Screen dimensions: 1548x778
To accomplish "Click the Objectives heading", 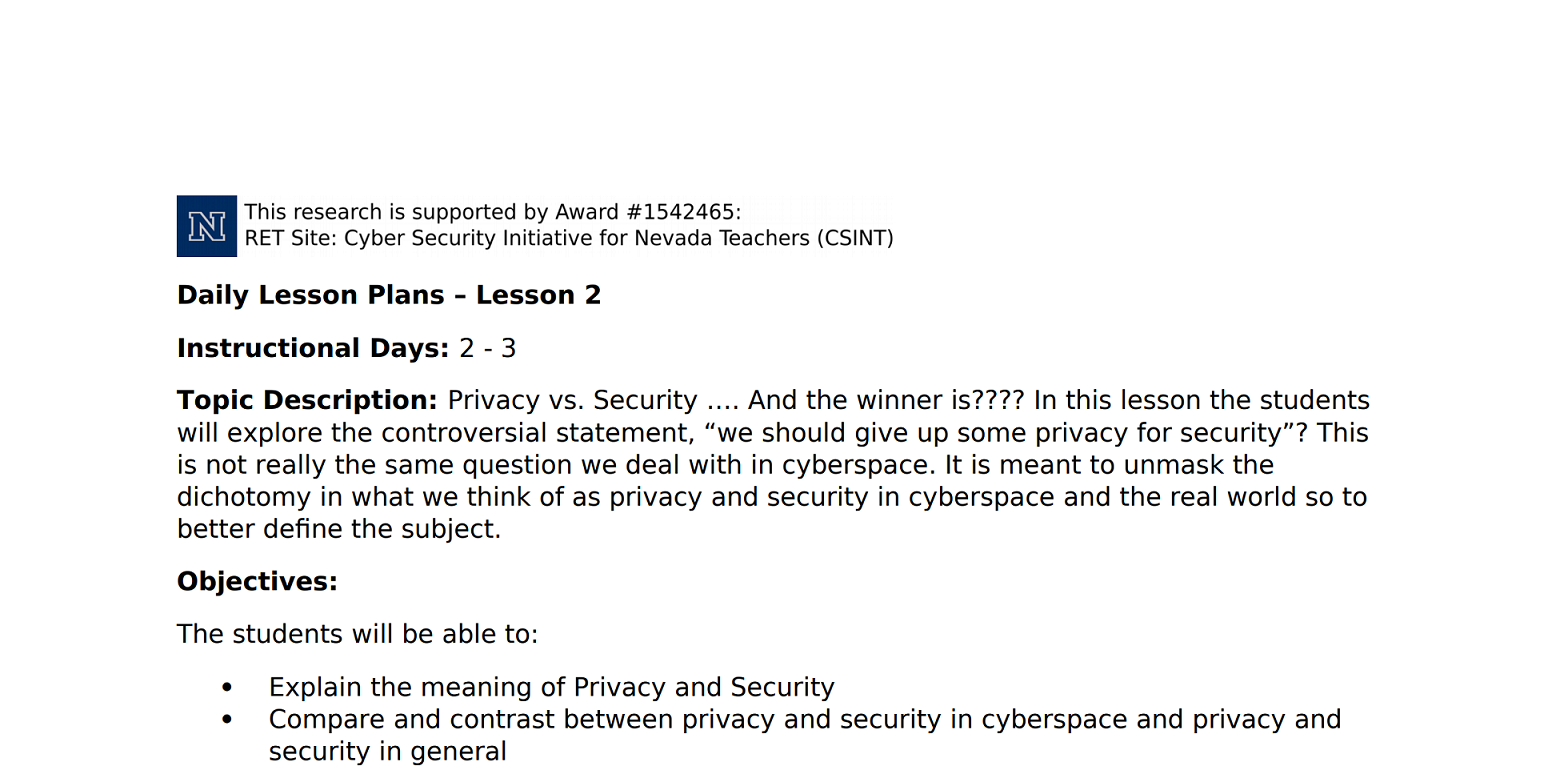I will [257, 581].
